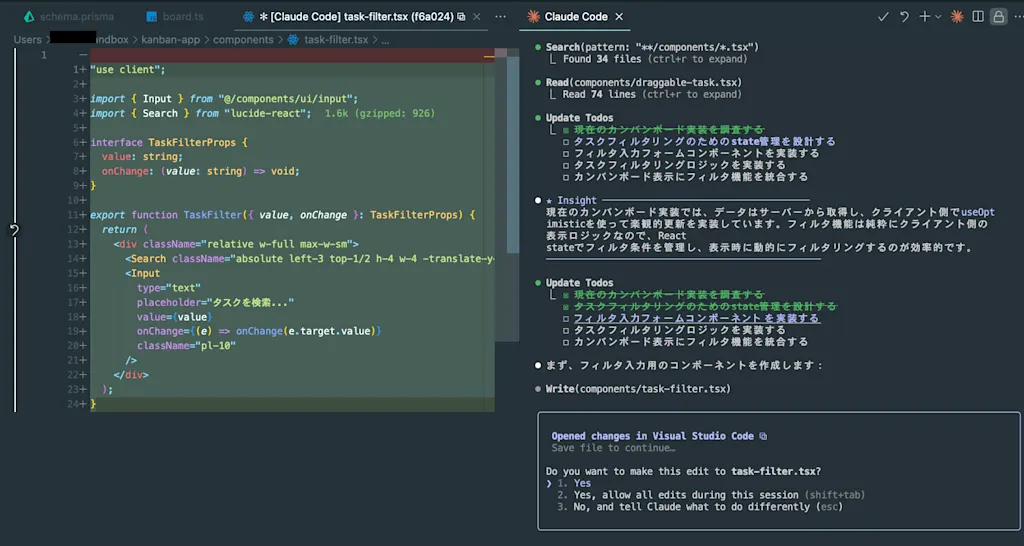Viewport: 1024px width, 546px height.
Task: Click checked todo checkbox in first Update Todos
Action: tap(566, 130)
